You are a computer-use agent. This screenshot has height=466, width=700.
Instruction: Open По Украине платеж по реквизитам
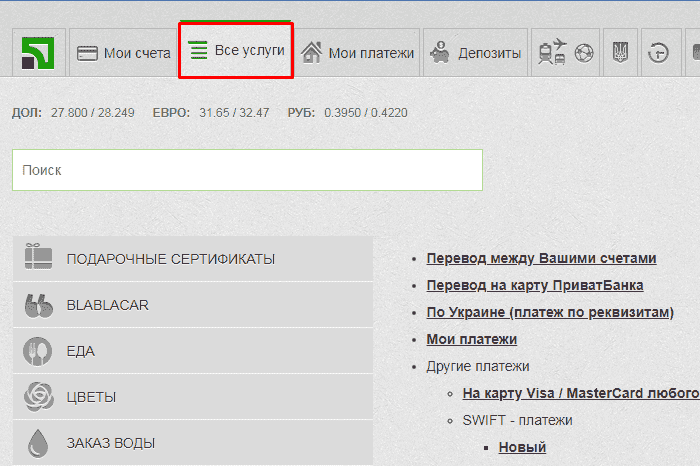coord(550,312)
